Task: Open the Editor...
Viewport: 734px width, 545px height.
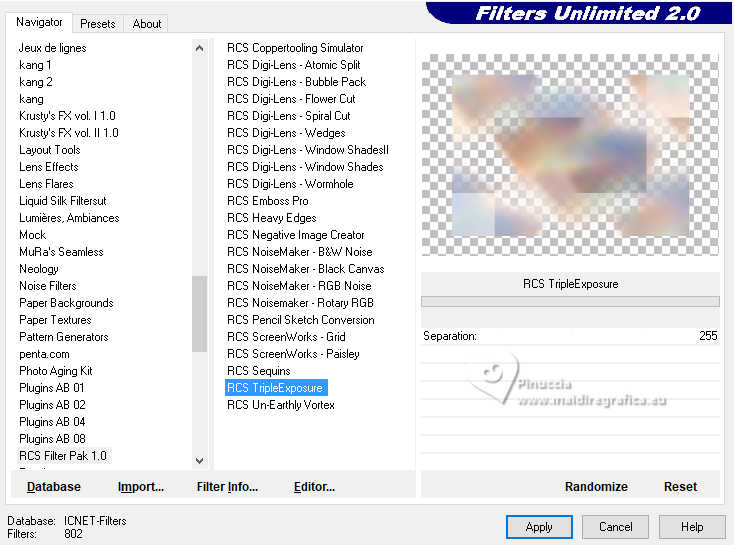Action: coord(314,487)
